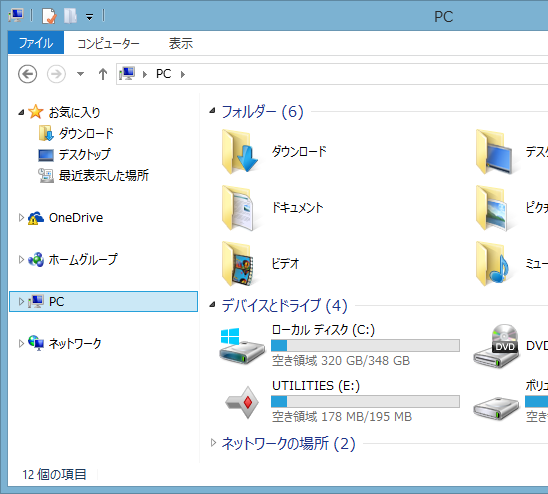The width and height of the screenshot is (548, 494).
Task: Click the UTILITIES (E:) drive label
Action: pyautogui.click(x=316, y=386)
